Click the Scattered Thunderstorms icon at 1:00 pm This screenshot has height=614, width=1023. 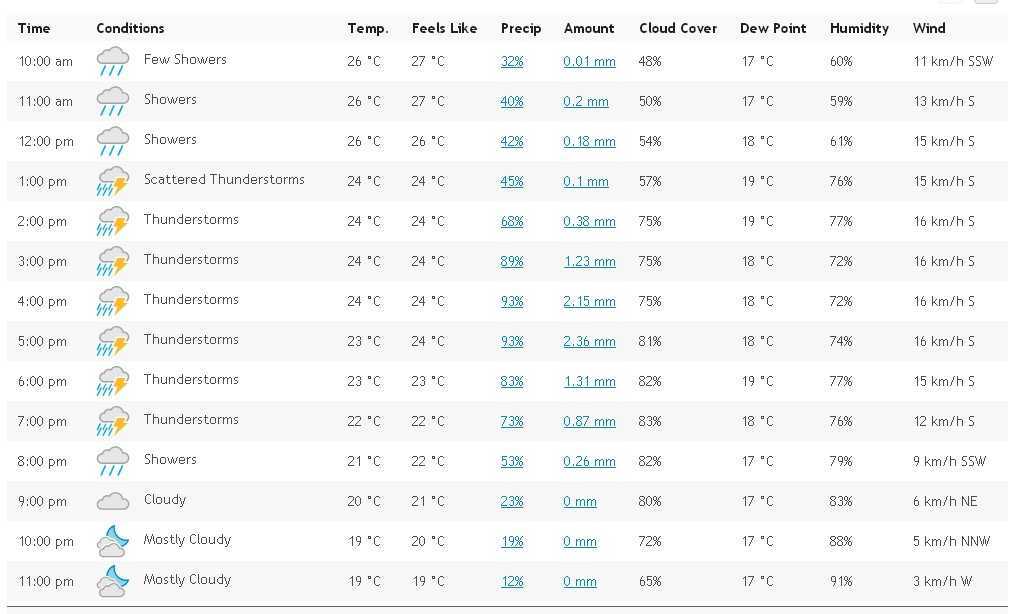(x=112, y=181)
